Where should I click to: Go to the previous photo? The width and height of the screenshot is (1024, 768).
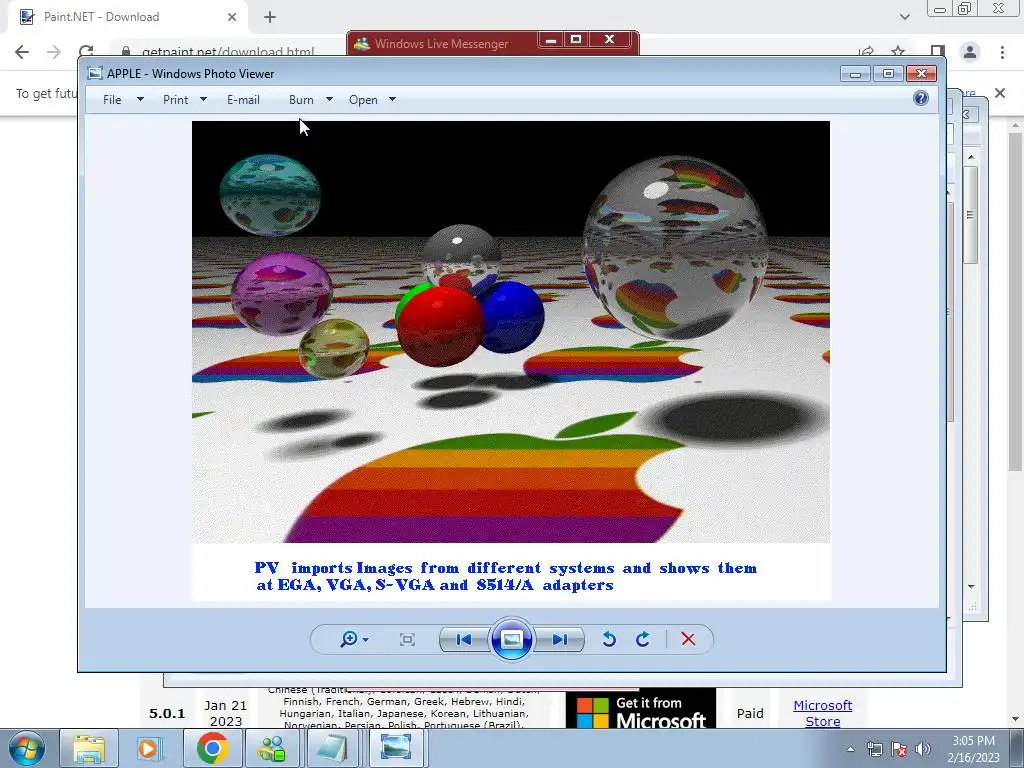pos(464,639)
